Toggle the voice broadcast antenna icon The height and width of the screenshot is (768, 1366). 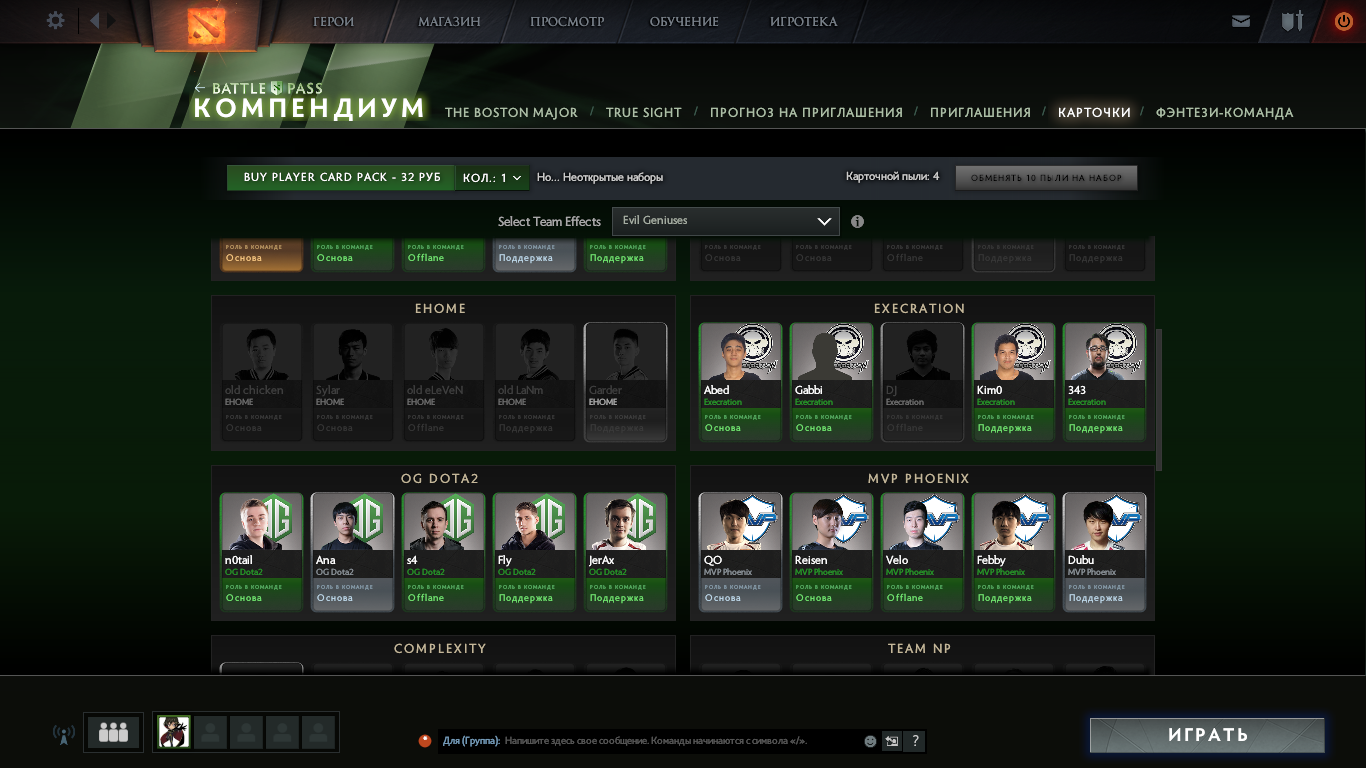tap(63, 734)
